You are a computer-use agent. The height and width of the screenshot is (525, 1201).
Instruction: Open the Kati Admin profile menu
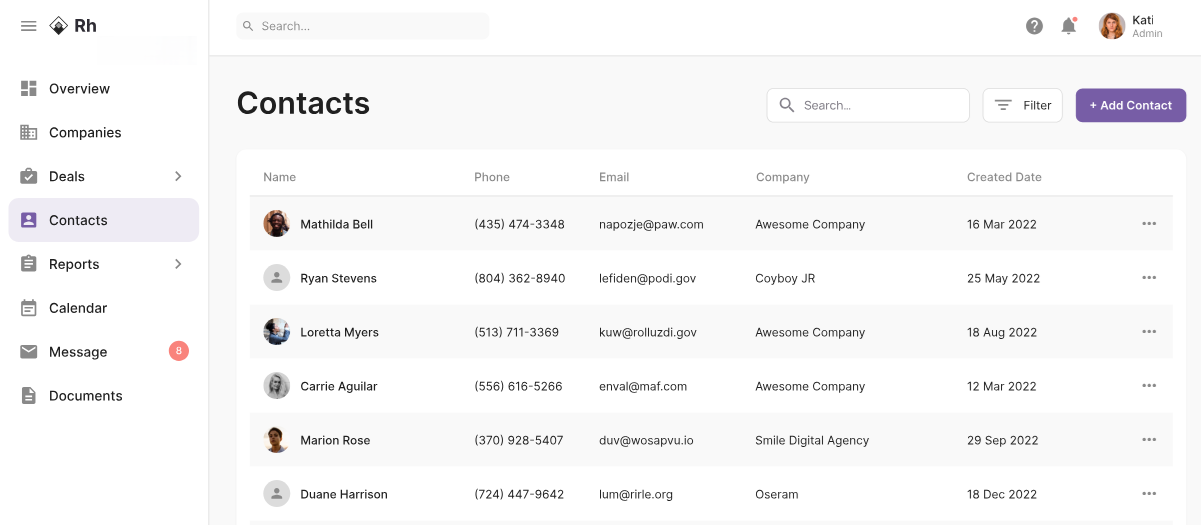(x=1131, y=26)
